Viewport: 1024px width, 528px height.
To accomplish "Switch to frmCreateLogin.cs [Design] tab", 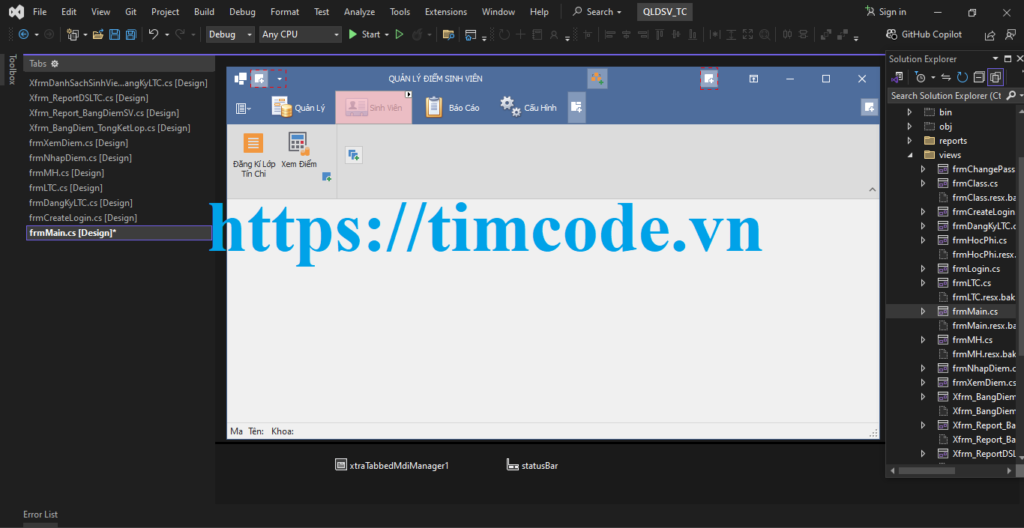I will point(84,218).
